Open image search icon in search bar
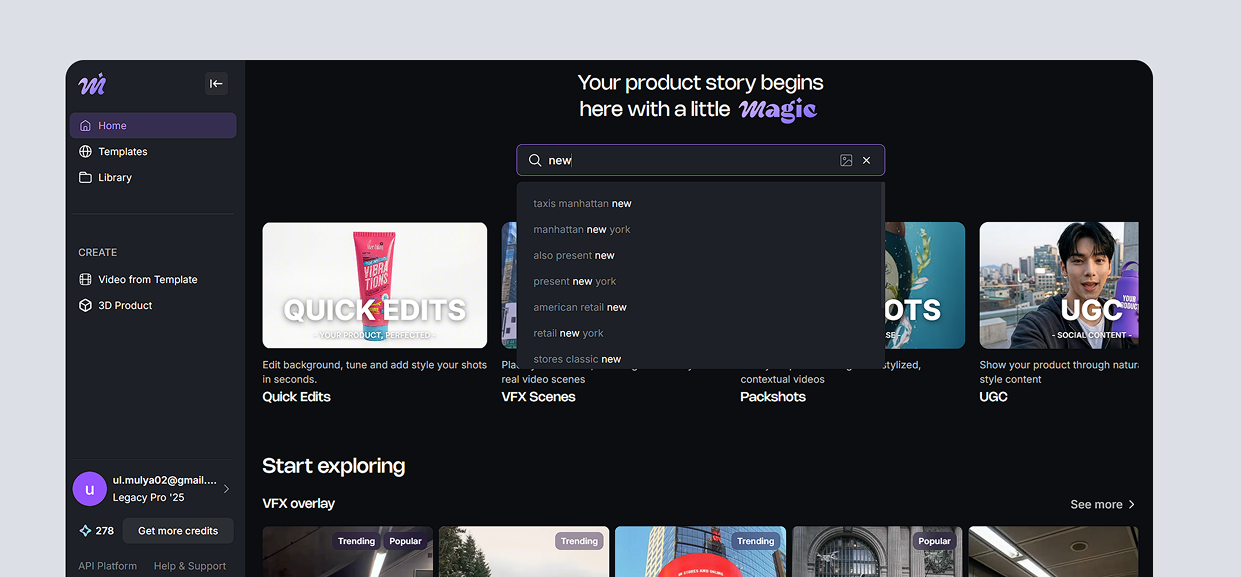1241x577 pixels. [x=846, y=160]
